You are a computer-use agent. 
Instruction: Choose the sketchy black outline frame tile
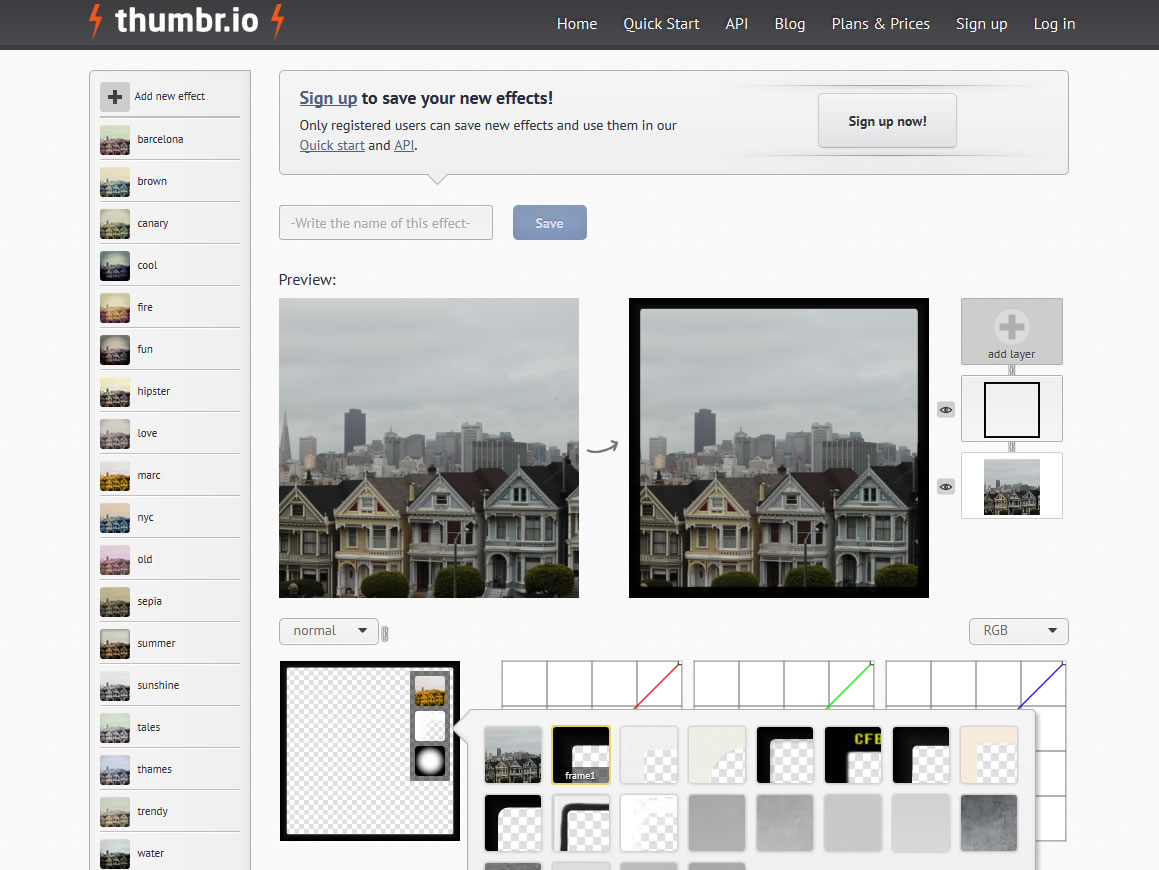click(x=581, y=823)
